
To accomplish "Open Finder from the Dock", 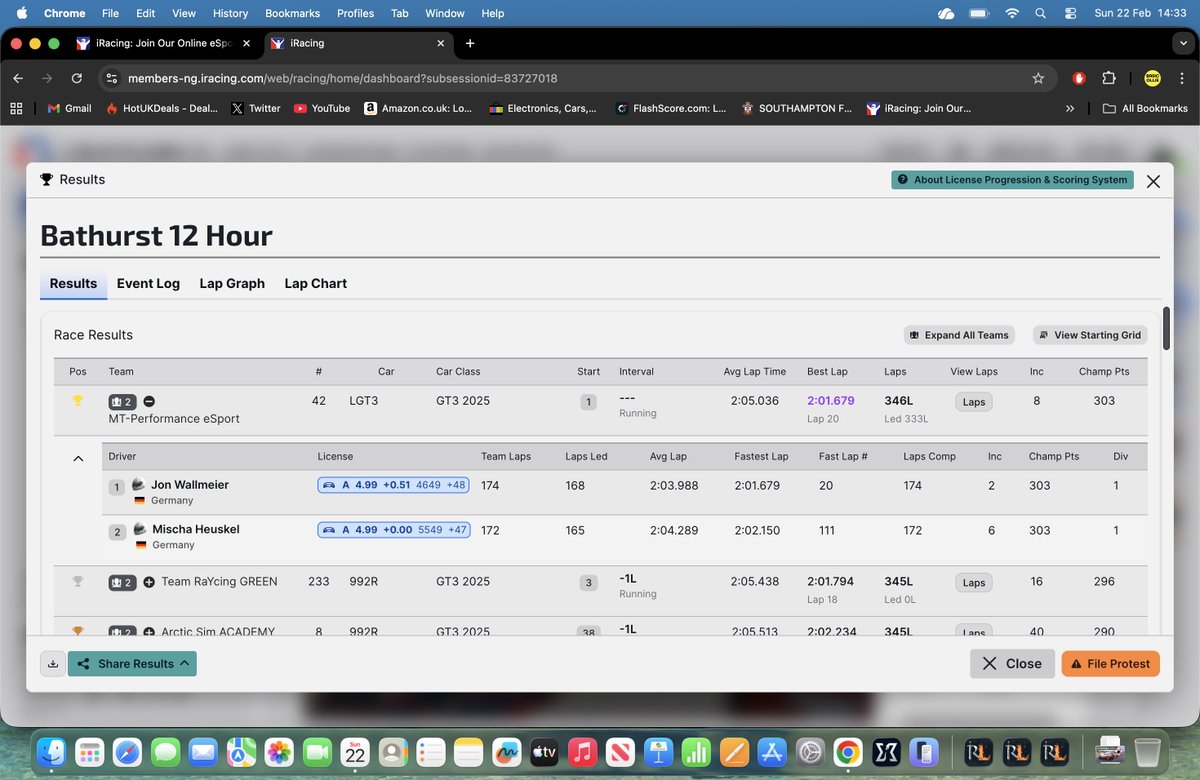I will 51,751.
